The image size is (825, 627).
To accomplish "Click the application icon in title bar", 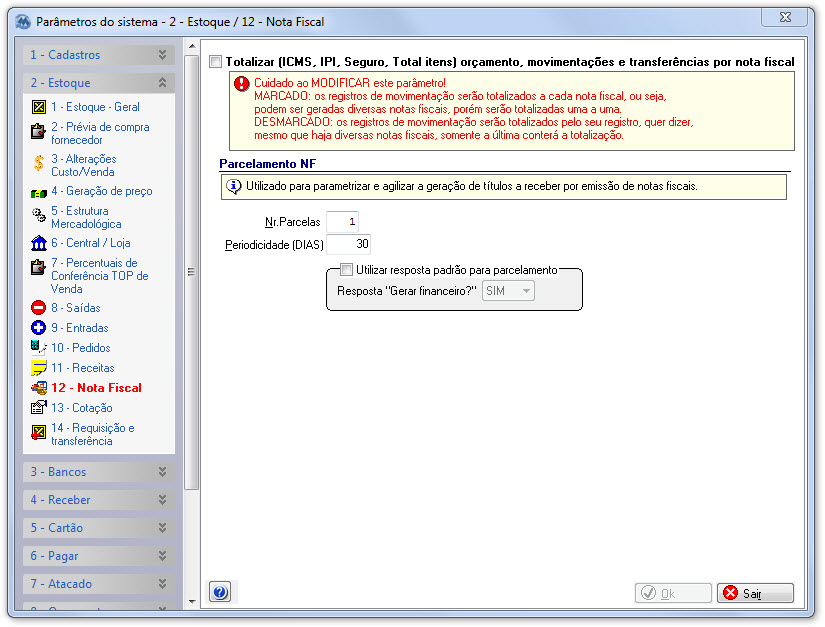I will pos(23,22).
